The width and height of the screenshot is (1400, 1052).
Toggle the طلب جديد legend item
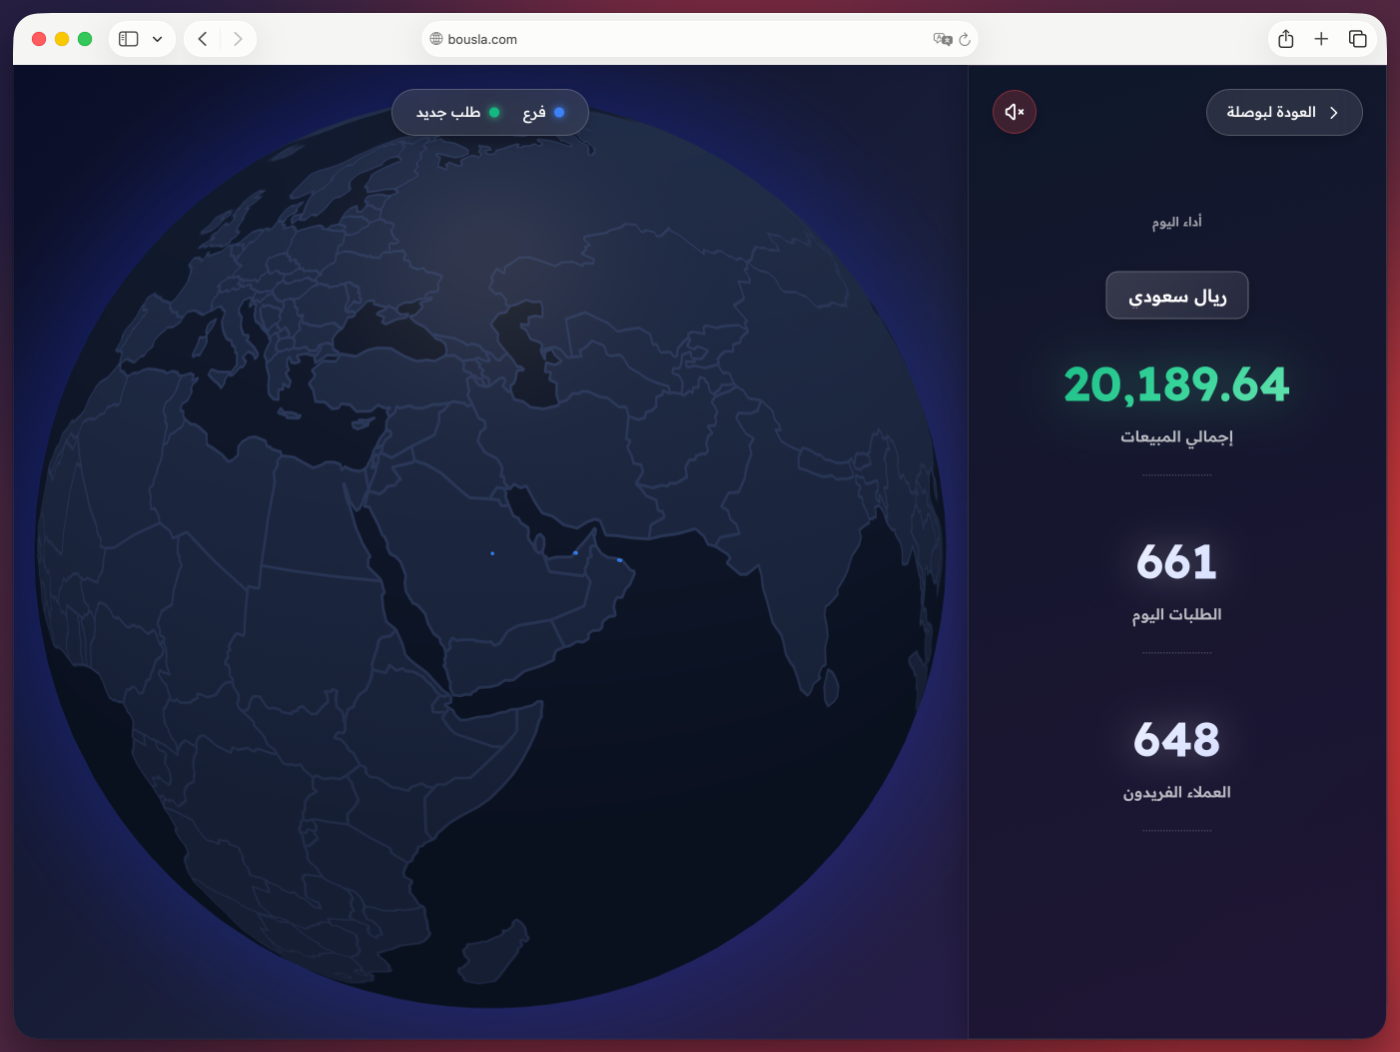pyautogui.click(x=457, y=113)
